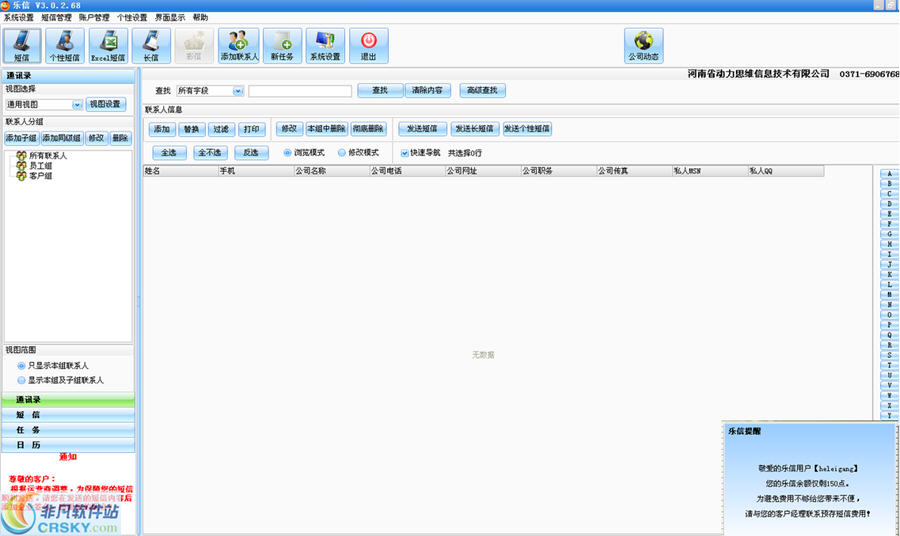Click the 高级查找 advanced search button
The height and width of the screenshot is (536, 900).
point(483,91)
